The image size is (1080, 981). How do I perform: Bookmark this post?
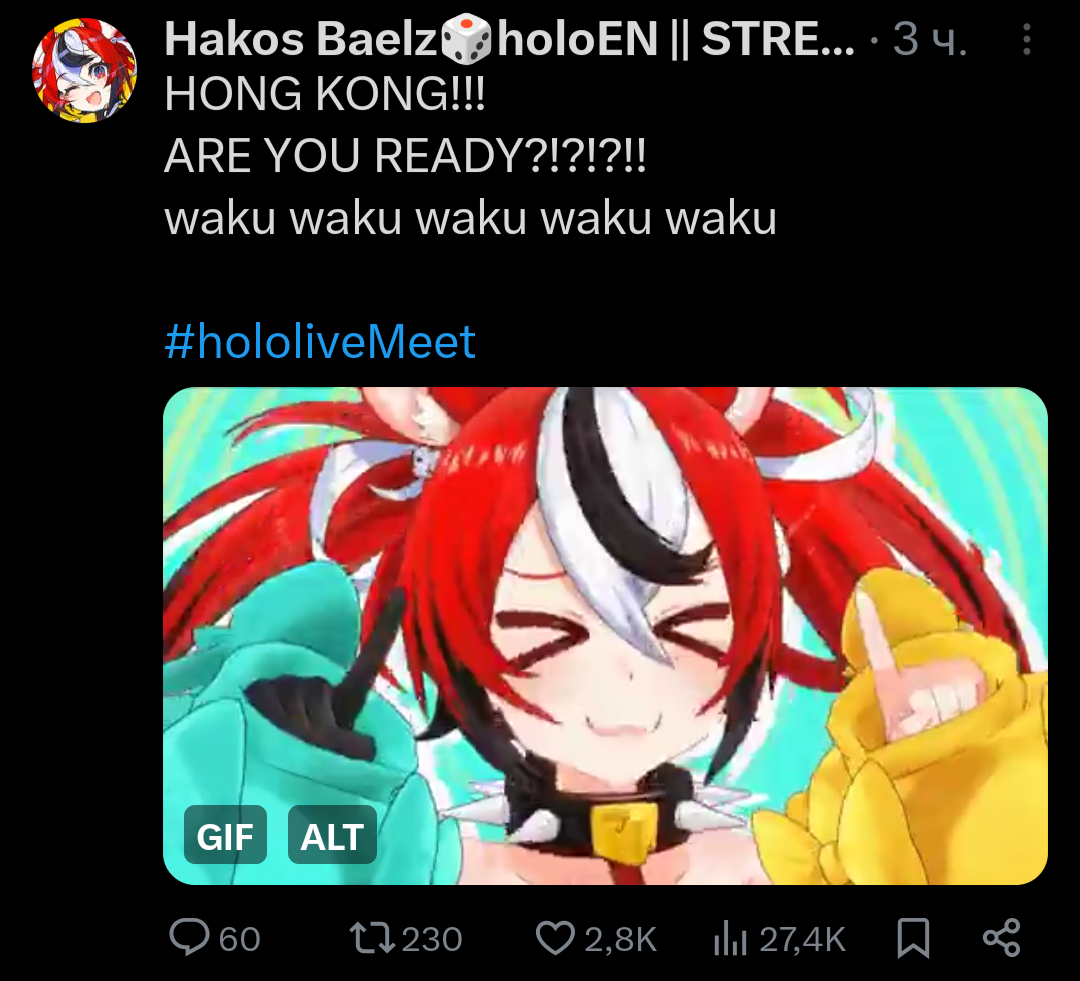913,938
